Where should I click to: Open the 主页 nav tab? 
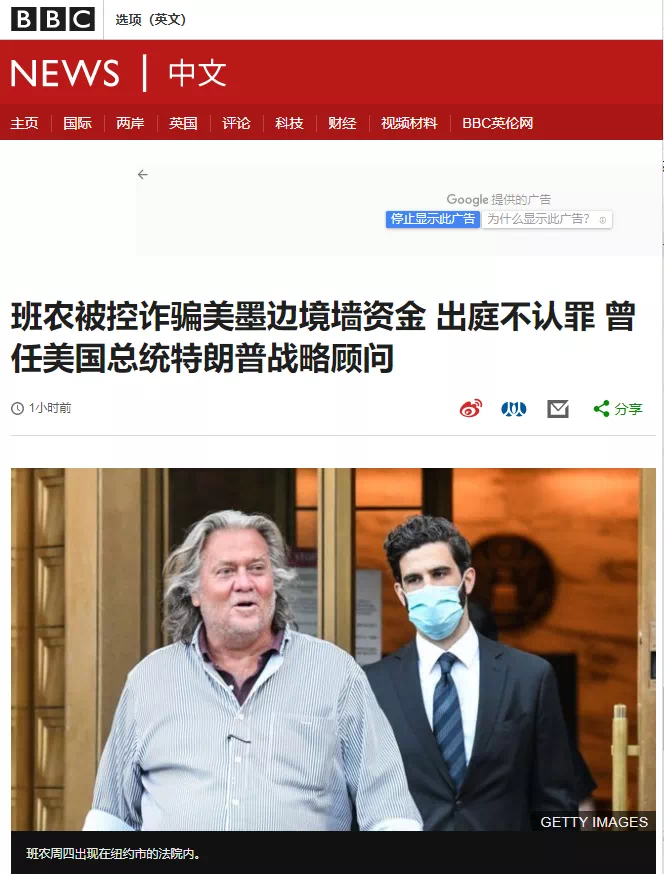point(25,123)
